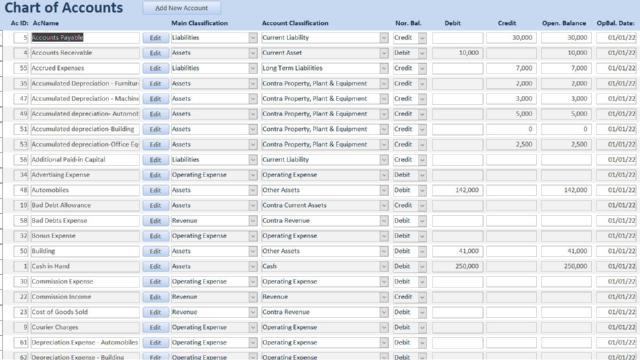640x360 pixels.
Task: Click the Accrued Expenses name field
Action: pyautogui.click(x=85, y=68)
